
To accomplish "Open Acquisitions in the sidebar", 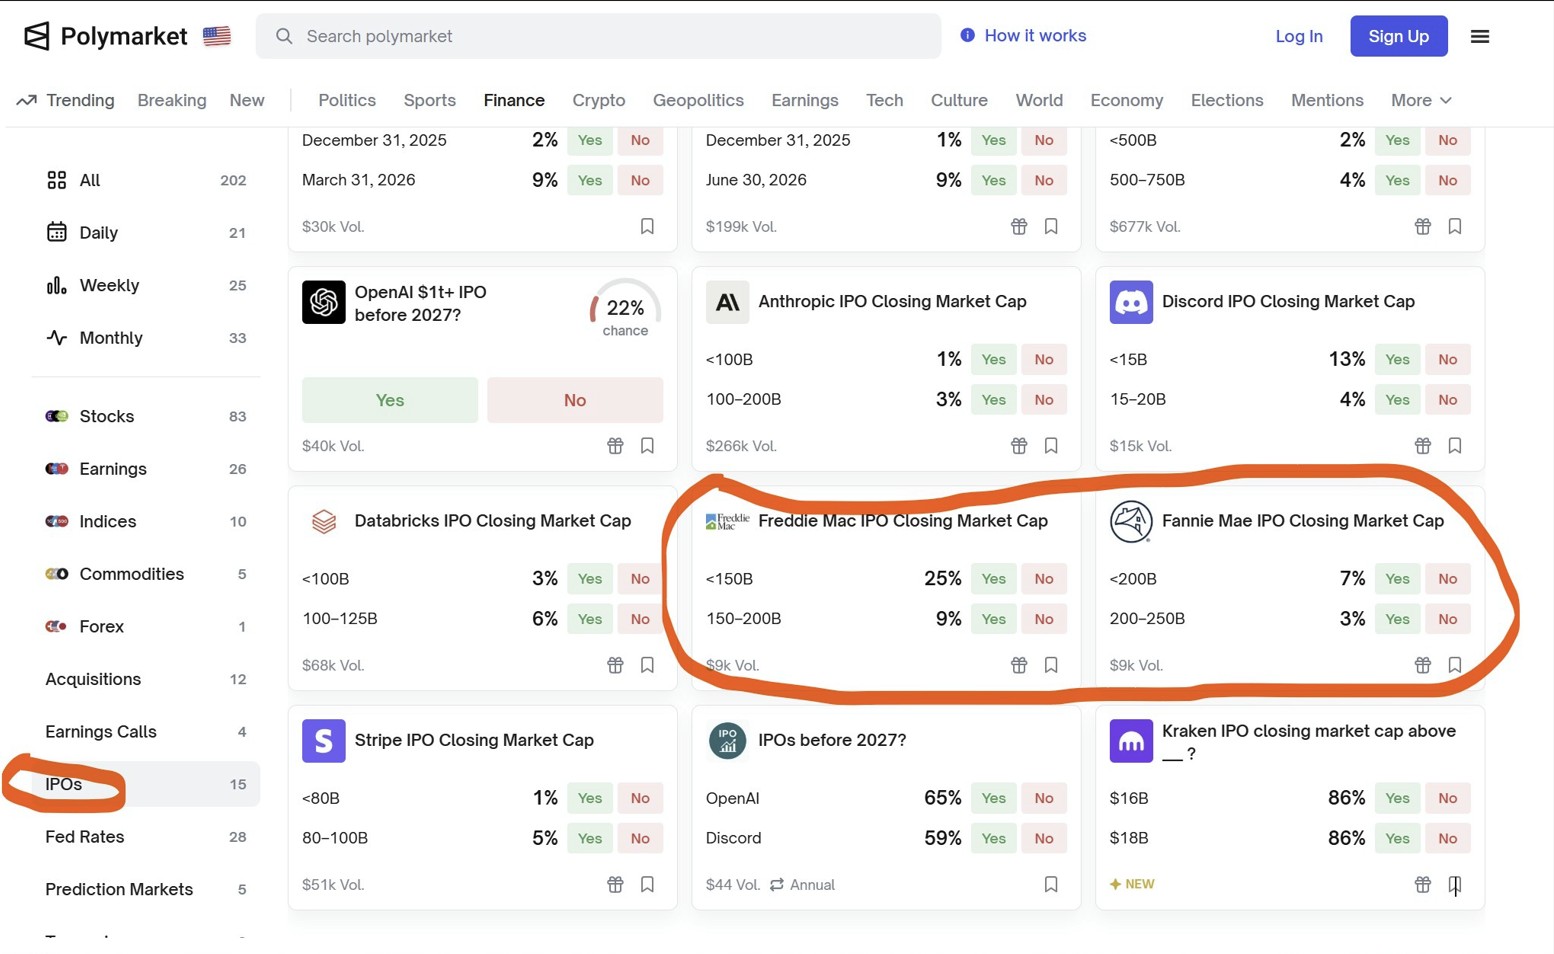I will click(x=146, y=679).
